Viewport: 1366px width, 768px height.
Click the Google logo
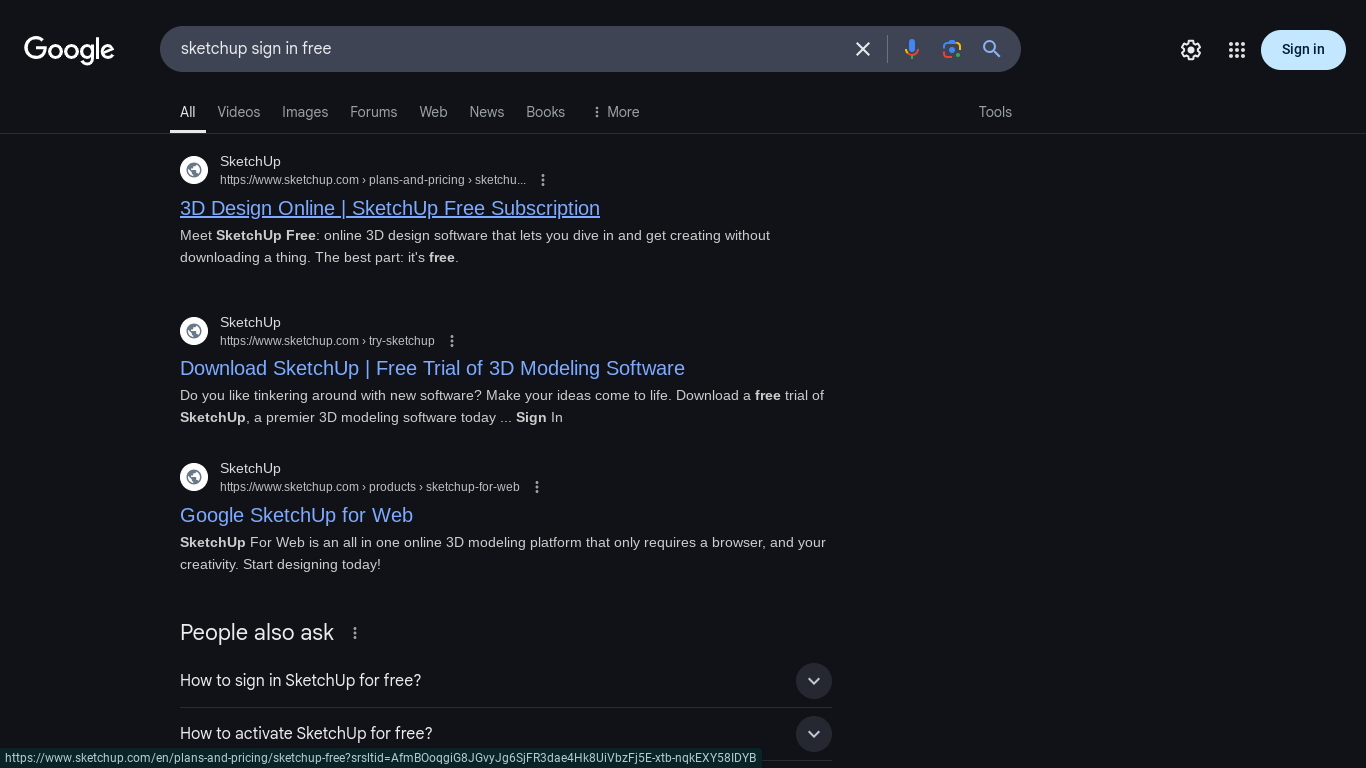click(x=69, y=49)
